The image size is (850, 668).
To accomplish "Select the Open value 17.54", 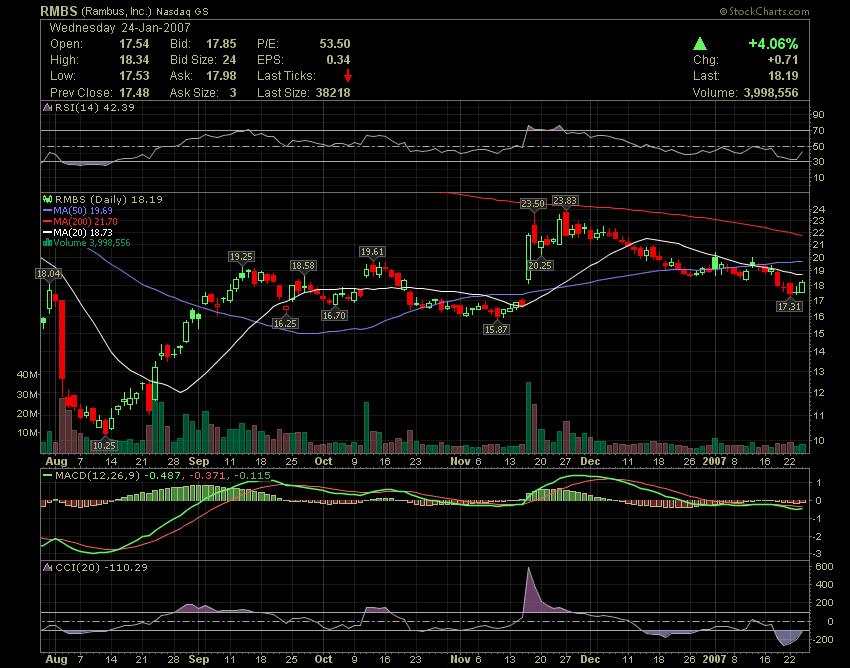I will pyautogui.click(x=134, y=44).
